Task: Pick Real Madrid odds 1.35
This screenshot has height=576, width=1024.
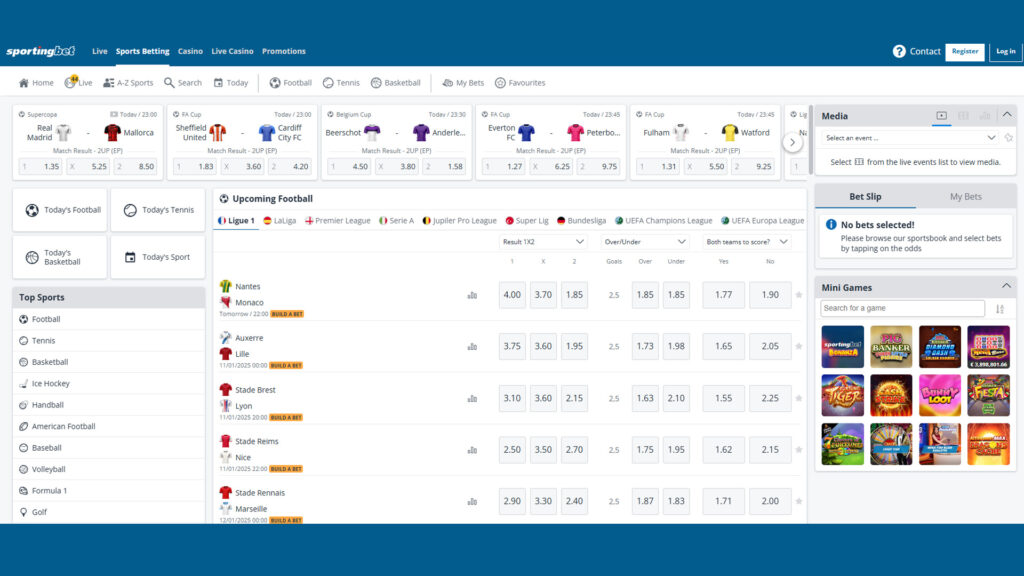Action: (x=40, y=167)
